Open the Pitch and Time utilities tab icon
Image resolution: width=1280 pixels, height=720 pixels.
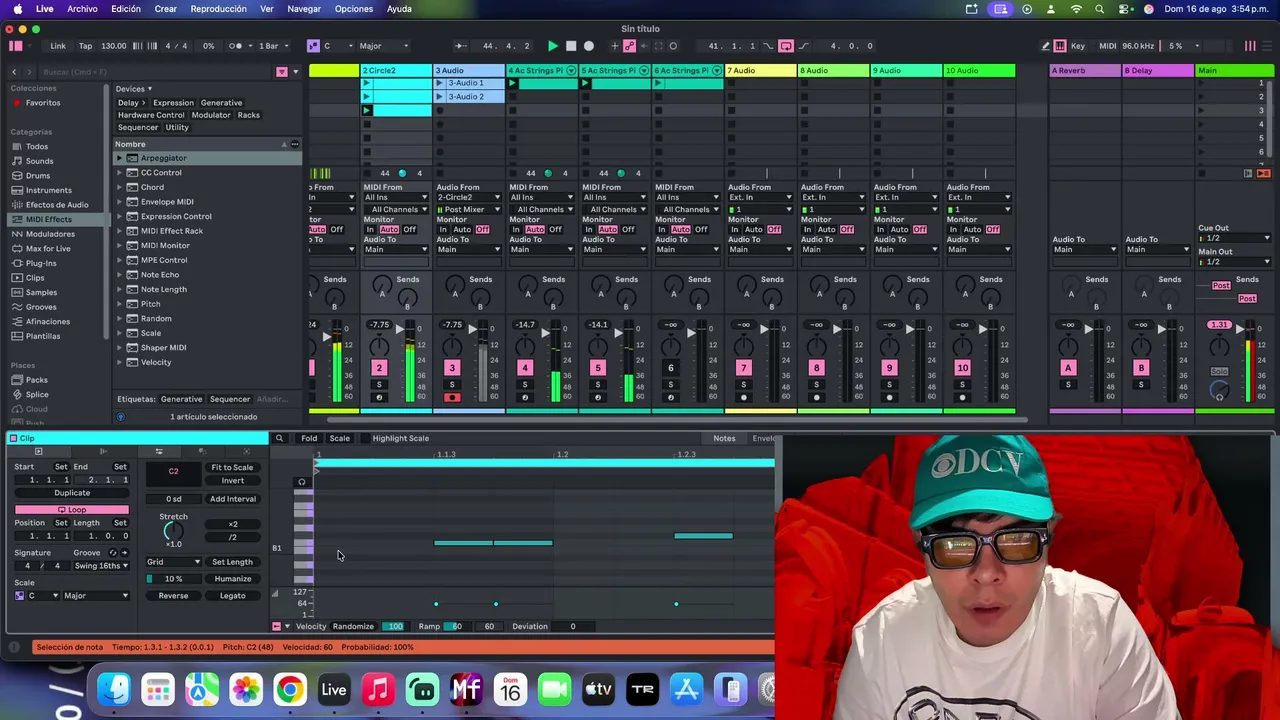coord(158,451)
